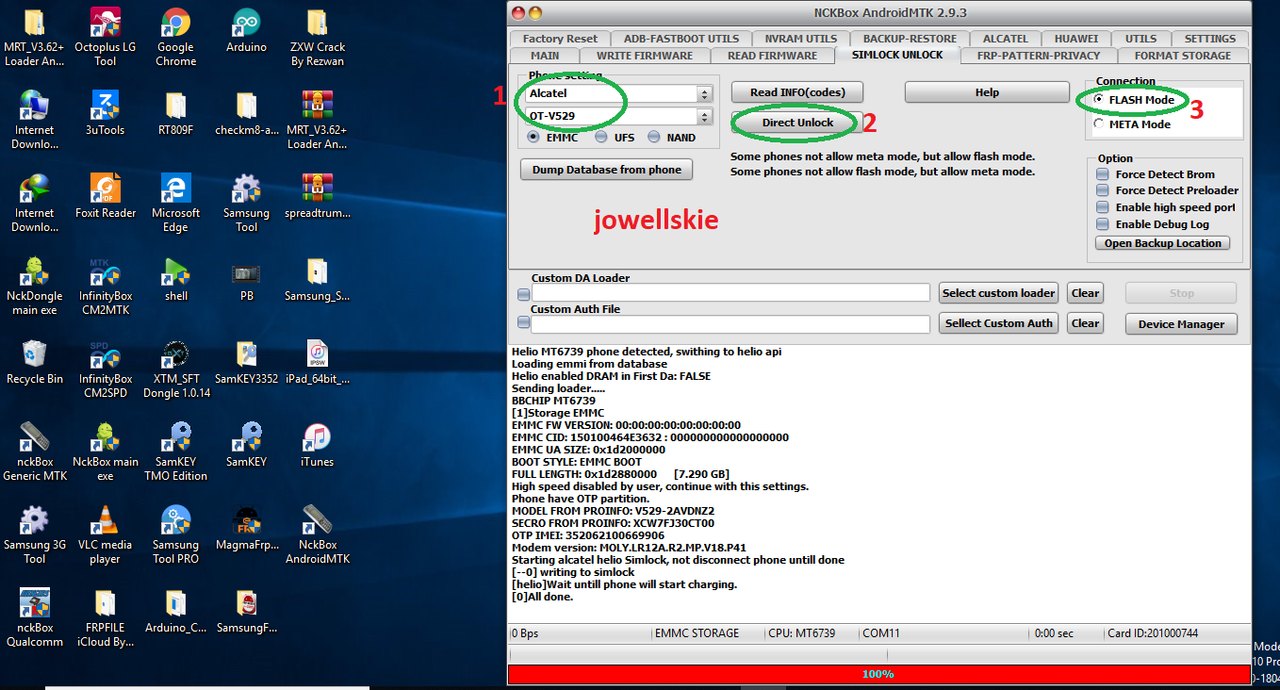
Task: Launch Google Chrome from the desktop
Action: coord(175,37)
